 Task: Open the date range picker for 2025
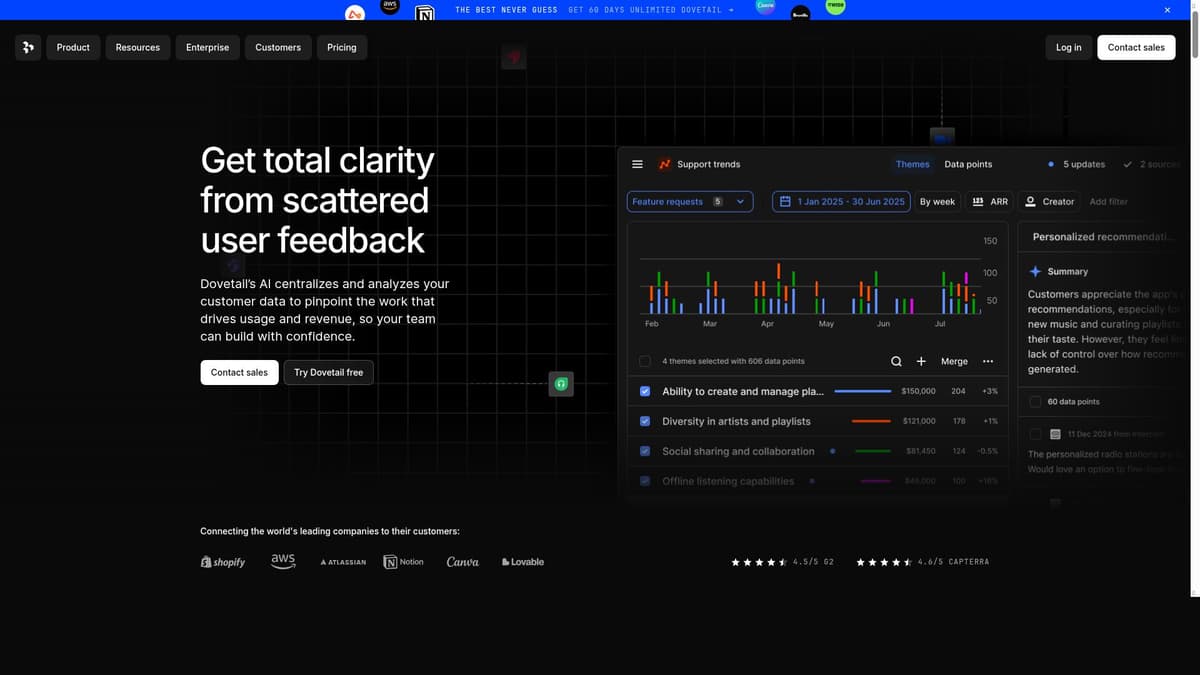pos(841,201)
